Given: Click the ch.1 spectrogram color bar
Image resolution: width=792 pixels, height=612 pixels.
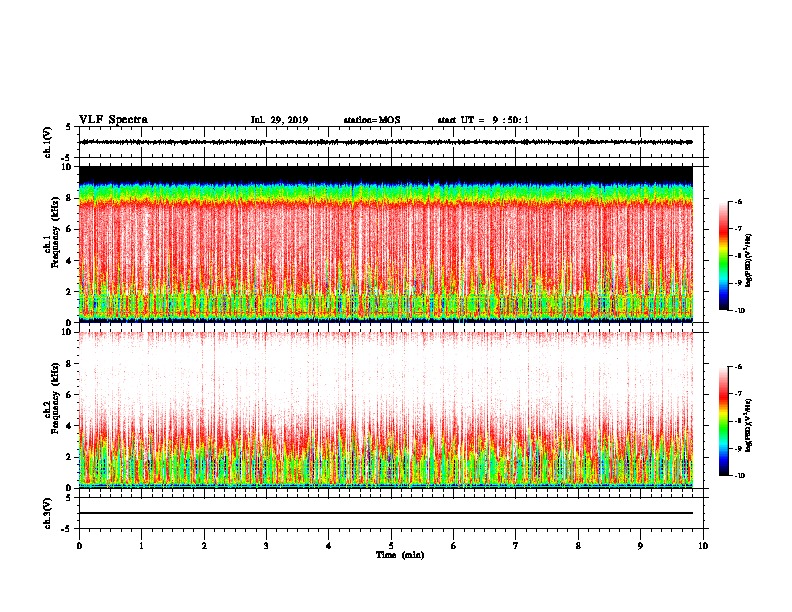Looking at the screenshot, I should (x=724, y=256).
